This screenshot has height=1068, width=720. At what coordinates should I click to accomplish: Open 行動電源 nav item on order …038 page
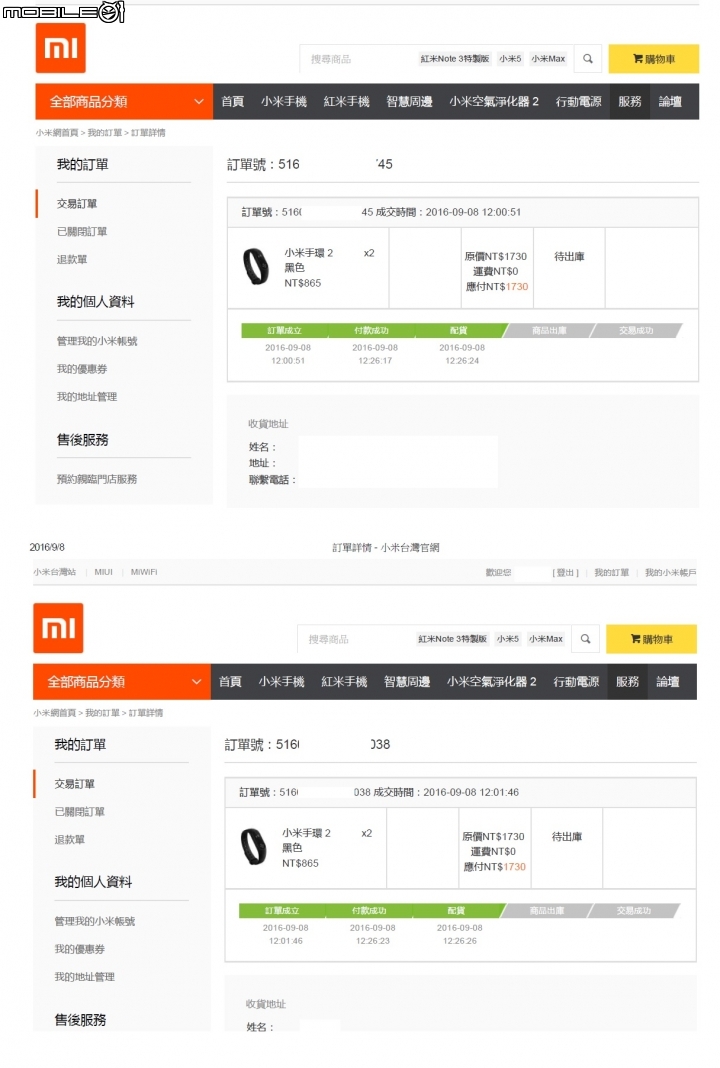tap(576, 682)
